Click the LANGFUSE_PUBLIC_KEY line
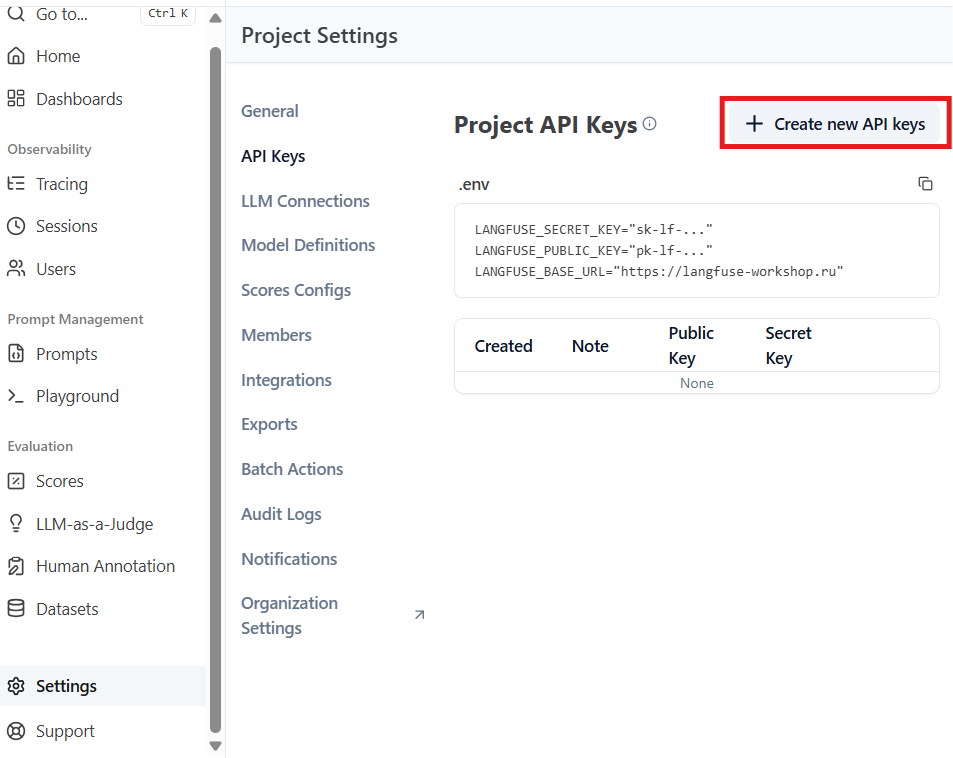This screenshot has width=953, height=758. click(x=593, y=250)
